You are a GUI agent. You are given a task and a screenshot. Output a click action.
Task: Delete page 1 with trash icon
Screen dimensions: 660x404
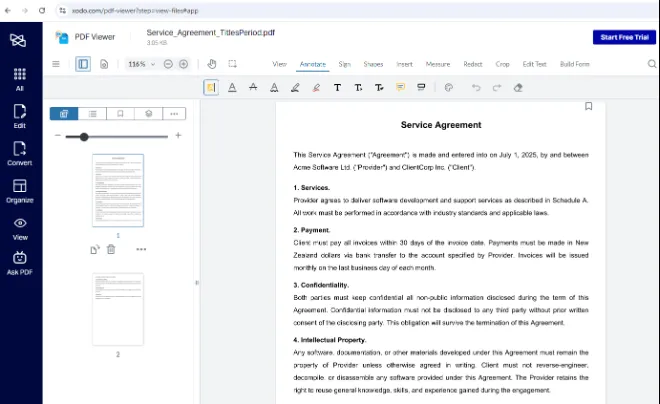tap(111, 249)
